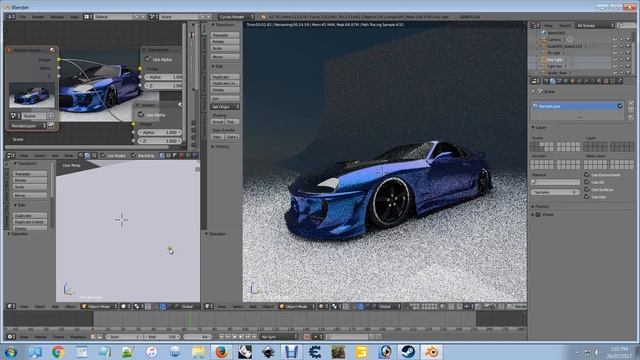Click the Z value field in Viewer node

(x=160, y=141)
